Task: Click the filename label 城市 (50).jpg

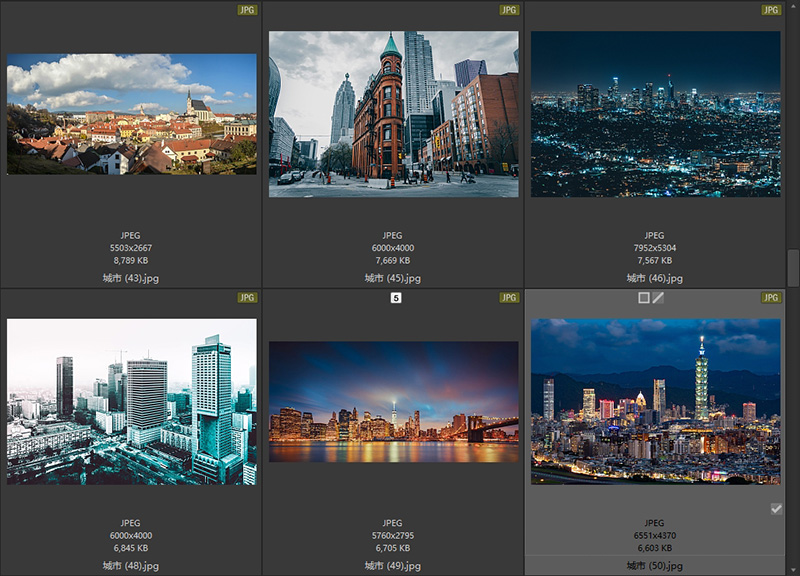Action: 655,566
